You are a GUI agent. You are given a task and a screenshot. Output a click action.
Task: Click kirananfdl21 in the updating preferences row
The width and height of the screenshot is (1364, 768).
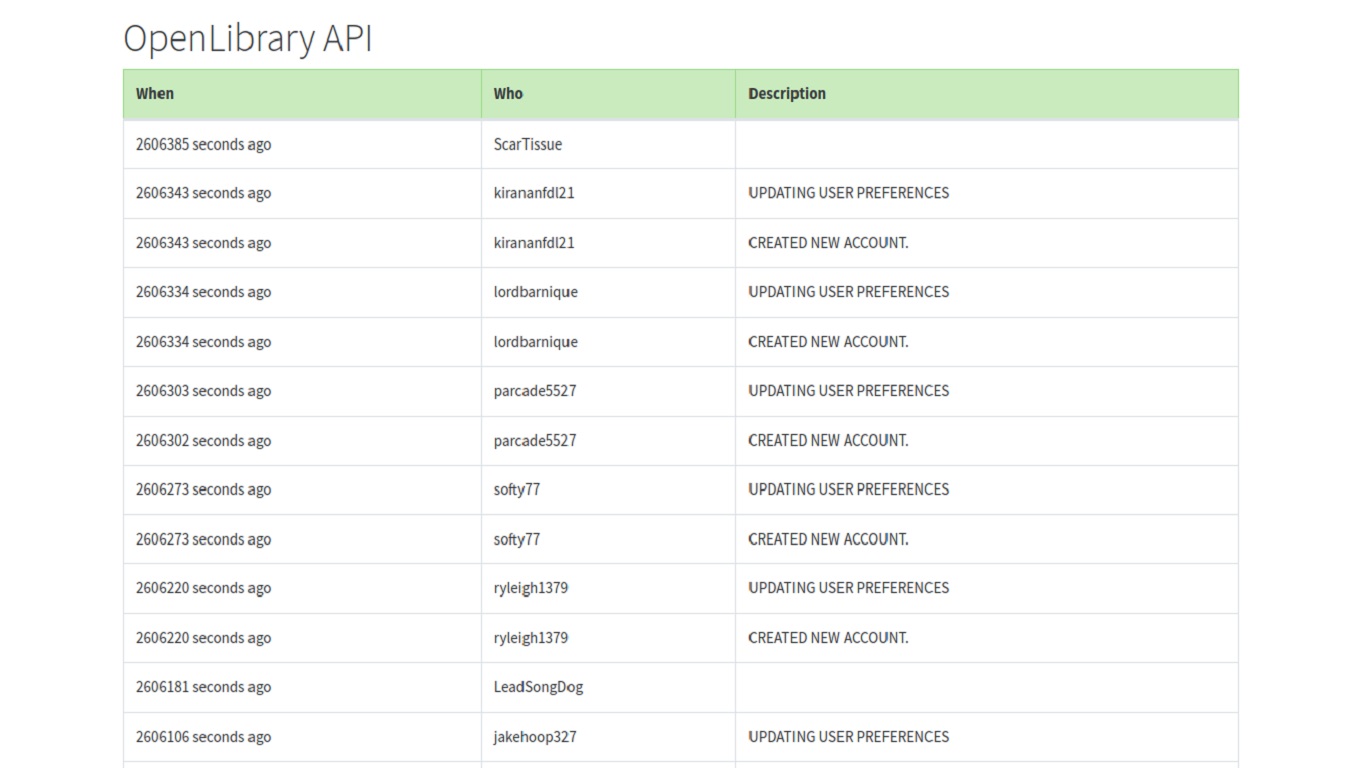533,193
